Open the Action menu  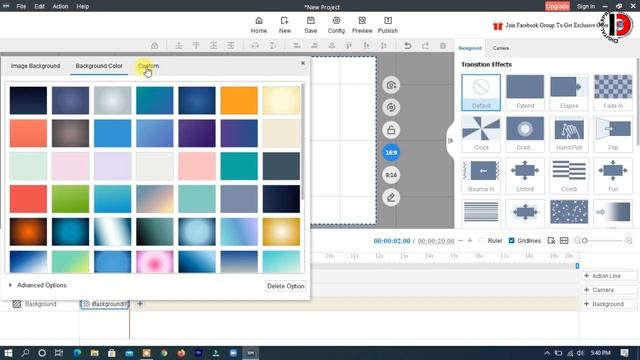(60, 7)
